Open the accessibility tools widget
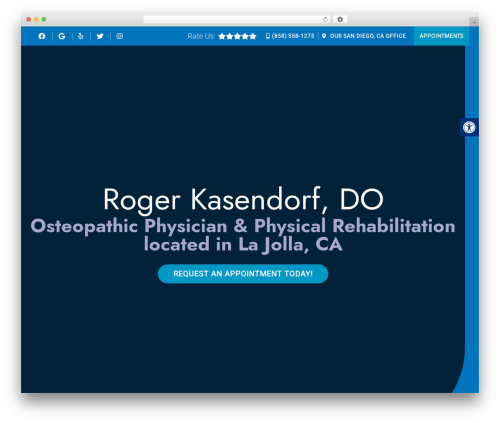 point(469,127)
